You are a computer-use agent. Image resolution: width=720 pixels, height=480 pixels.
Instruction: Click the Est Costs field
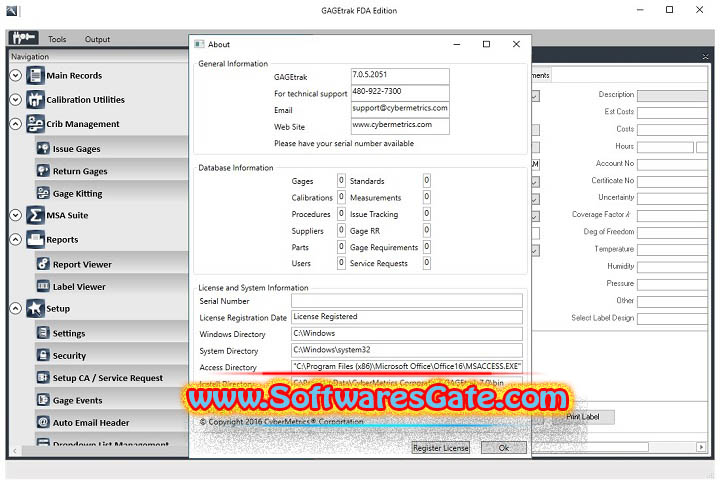coord(672,113)
